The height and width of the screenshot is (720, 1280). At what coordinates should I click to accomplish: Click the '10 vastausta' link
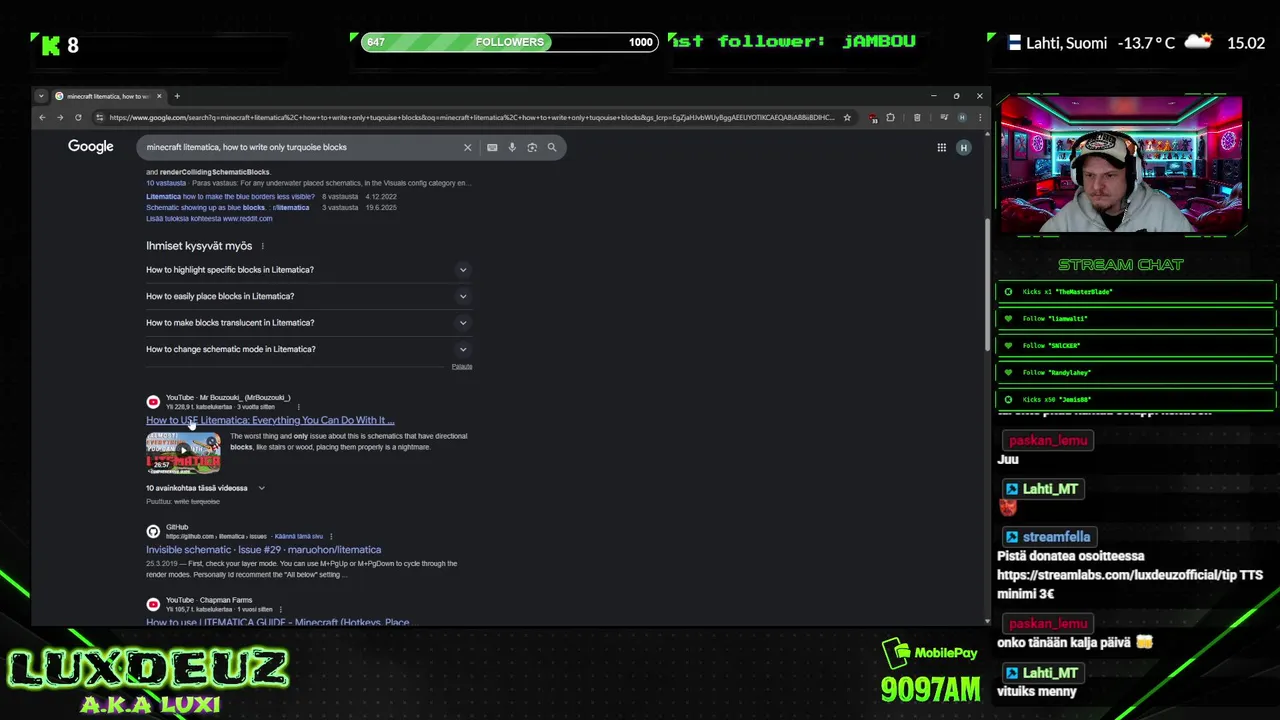166,183
